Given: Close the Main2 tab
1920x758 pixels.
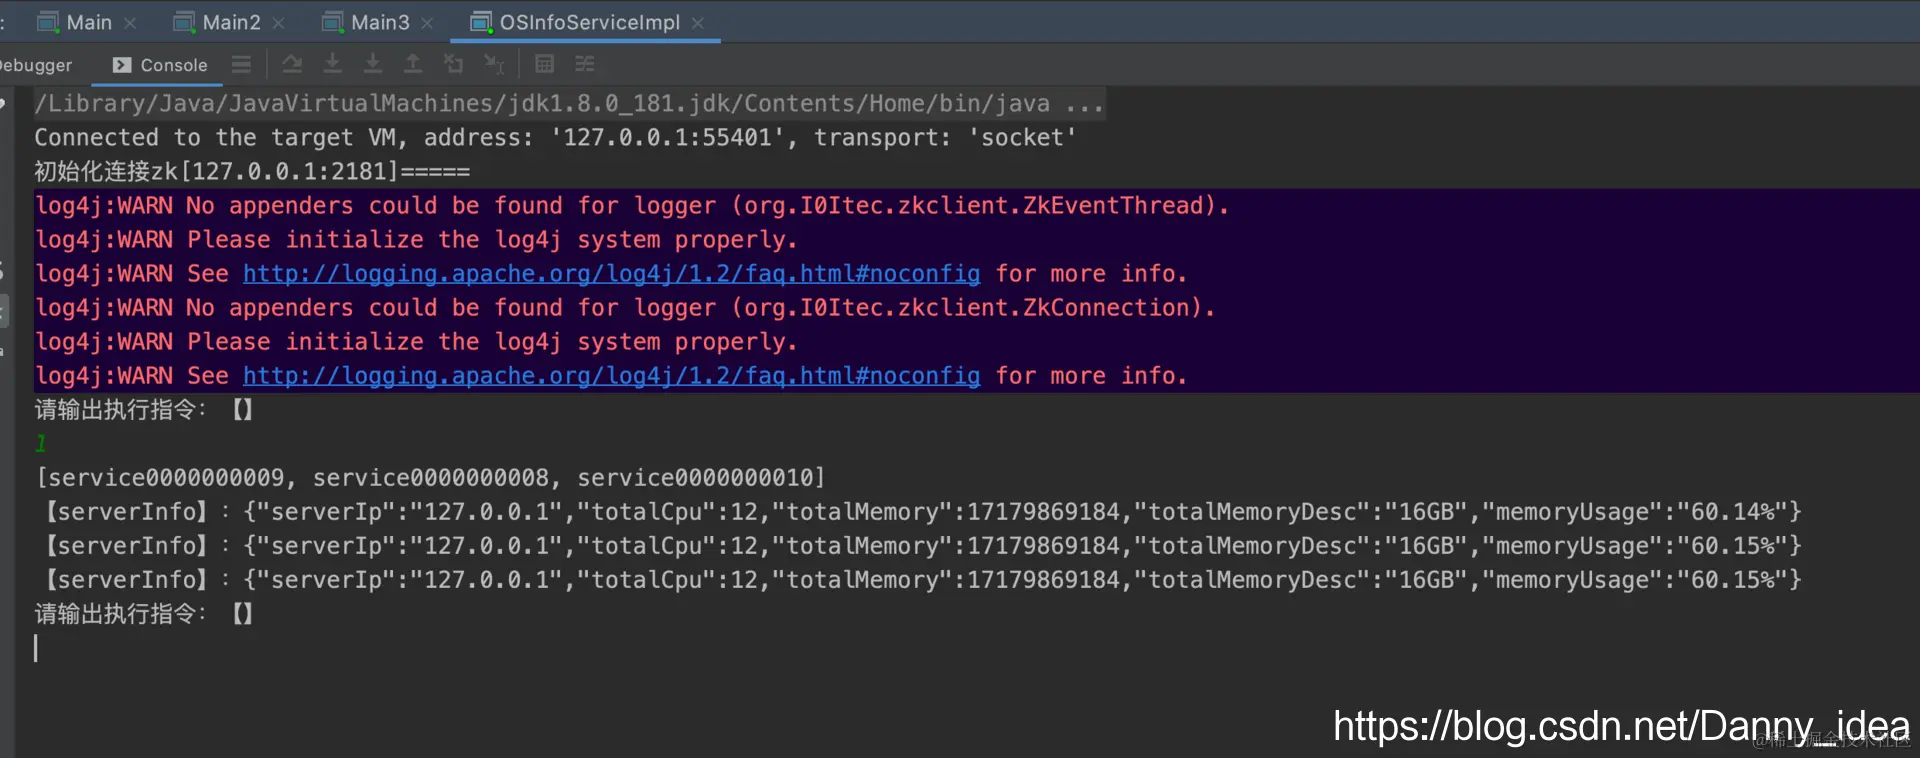Looking at the screenshot, I should [279, 23].
